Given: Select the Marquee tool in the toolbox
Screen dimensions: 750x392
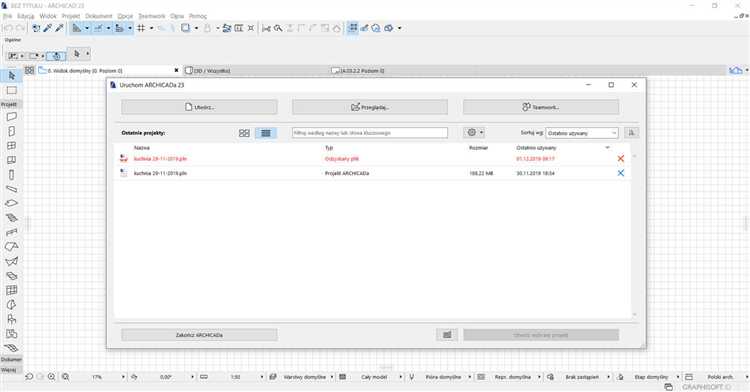Looking at the screenshot, I should 12,90.
